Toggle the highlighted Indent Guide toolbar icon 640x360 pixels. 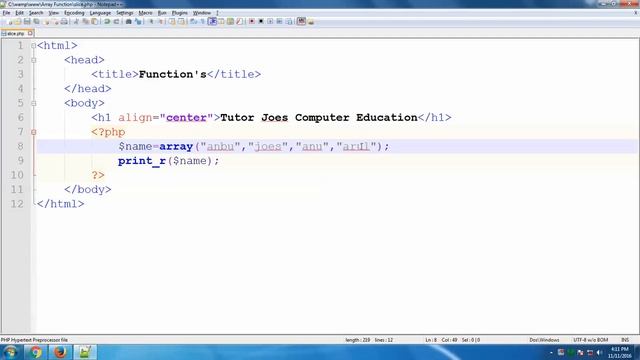click(212, 21)
